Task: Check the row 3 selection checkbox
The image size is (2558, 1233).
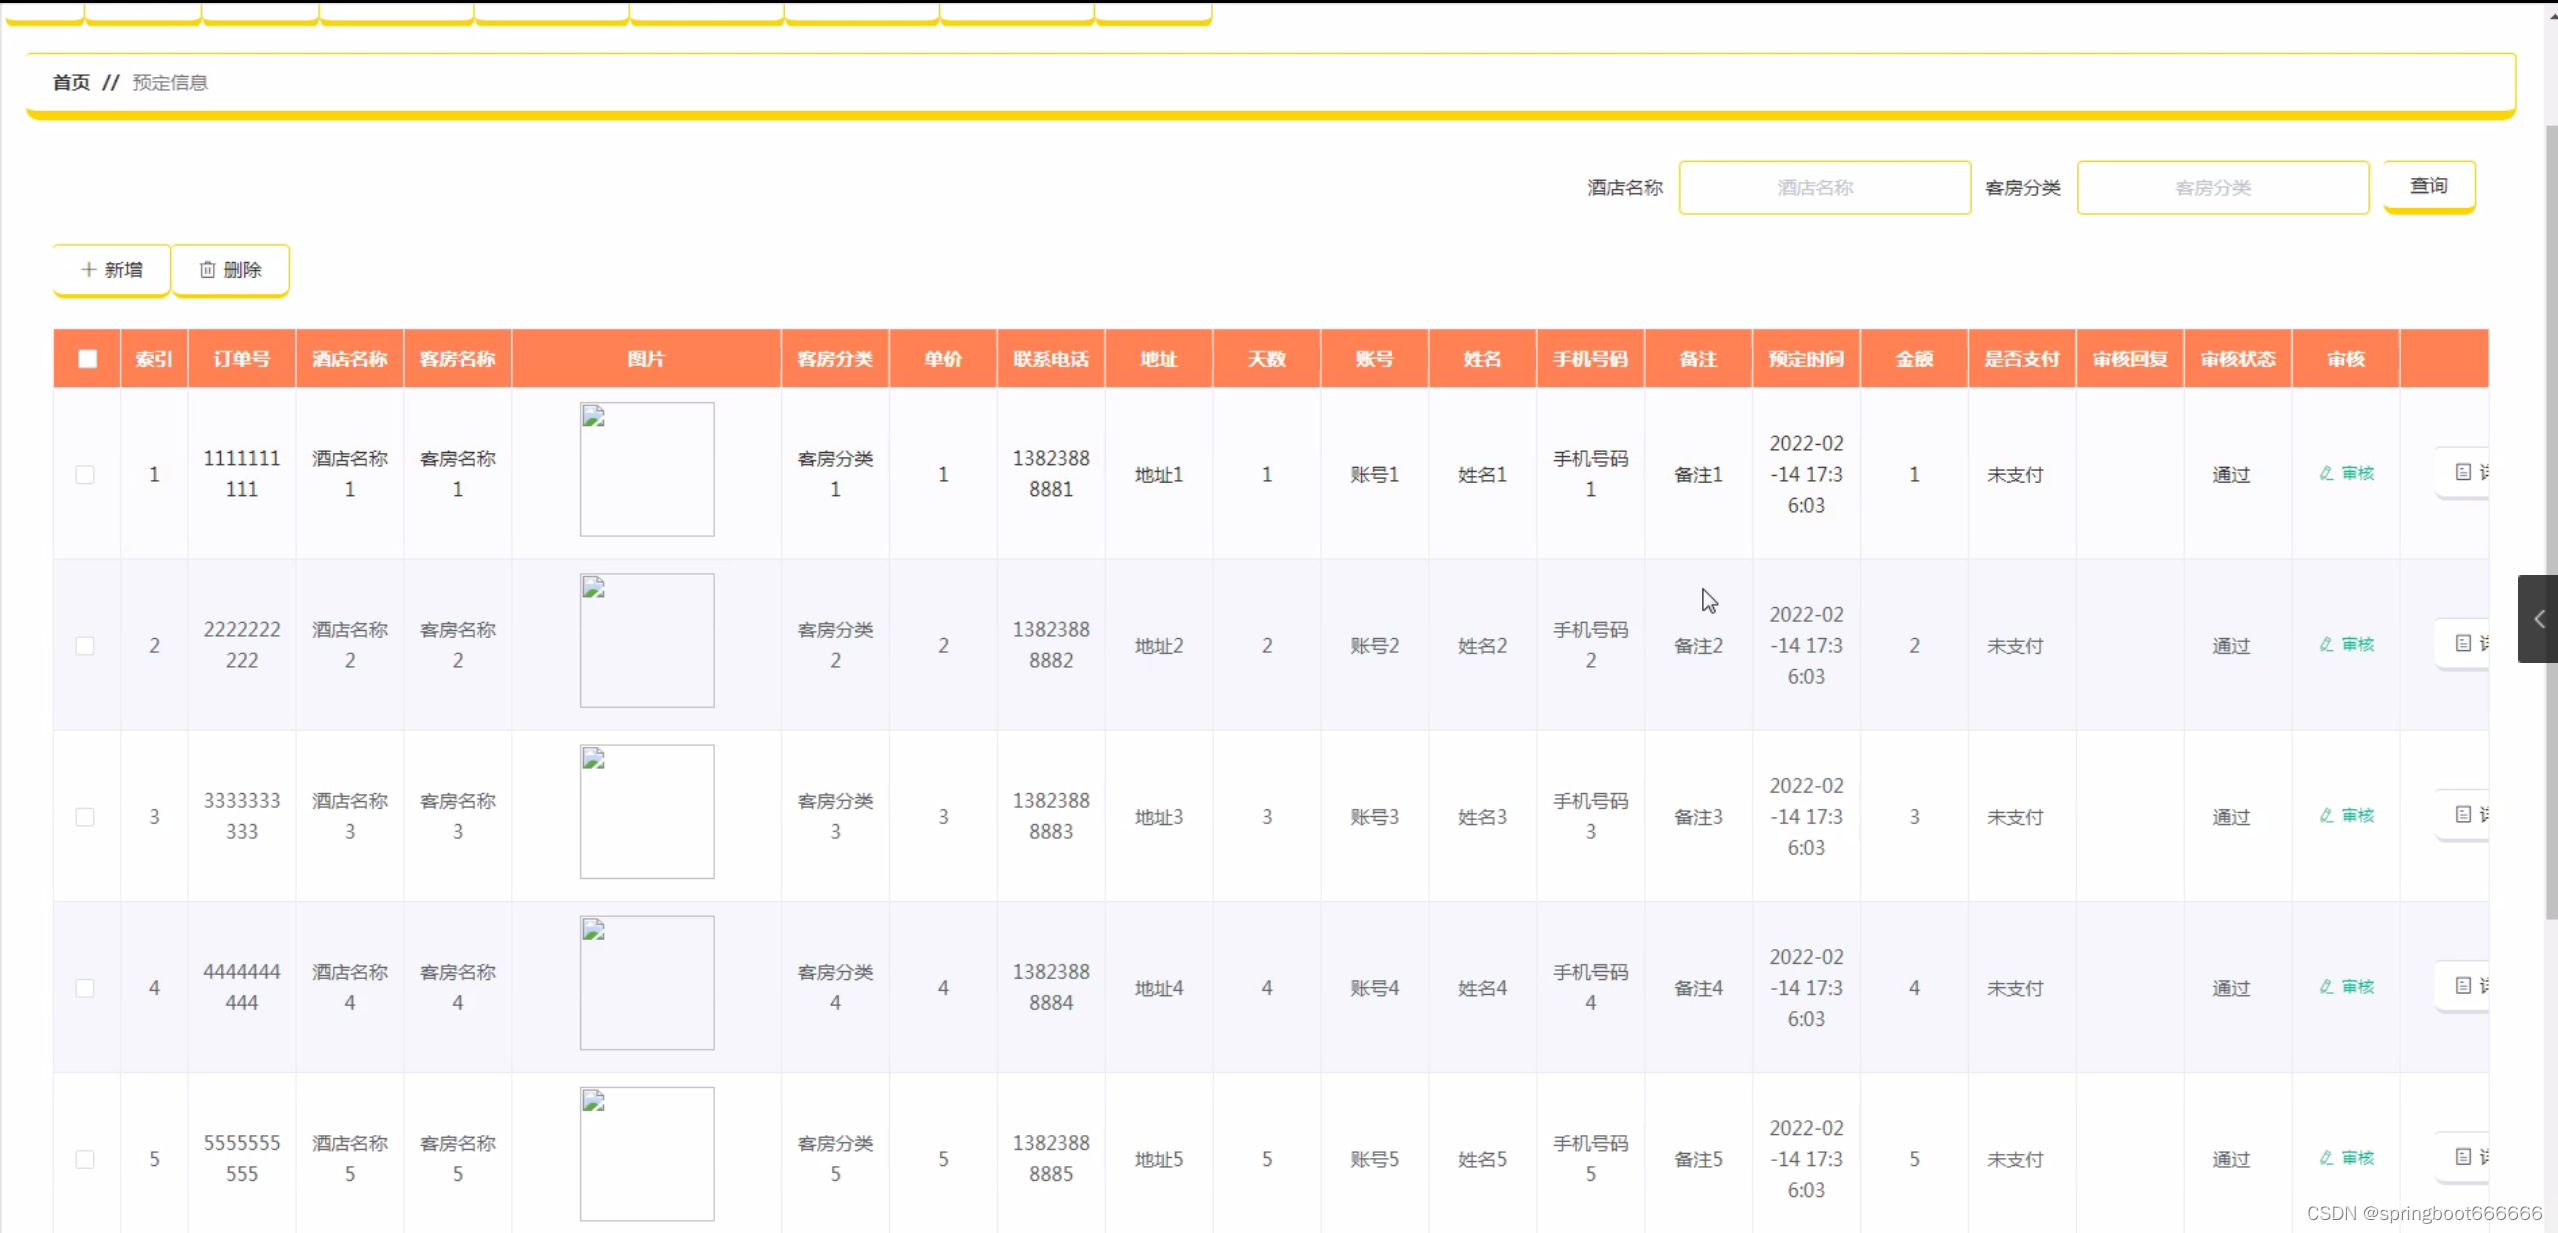Action: coord(86,817)
